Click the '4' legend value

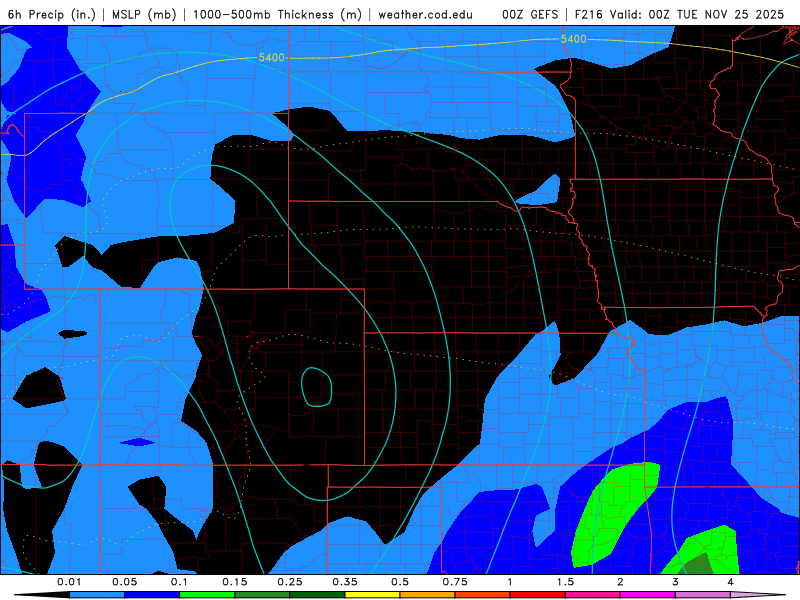(x=731, y=582)
